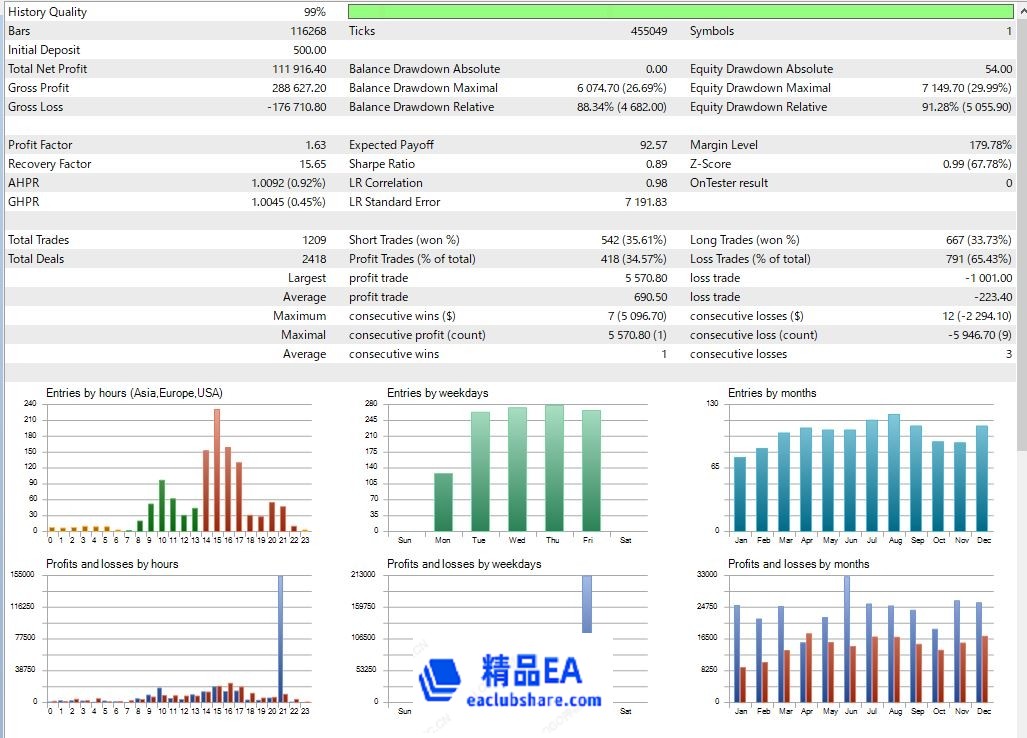The width and height of the screenshot is (1027, 738).
Task: Click the "Entries by months" chart title
Action: tap(772, 393)
